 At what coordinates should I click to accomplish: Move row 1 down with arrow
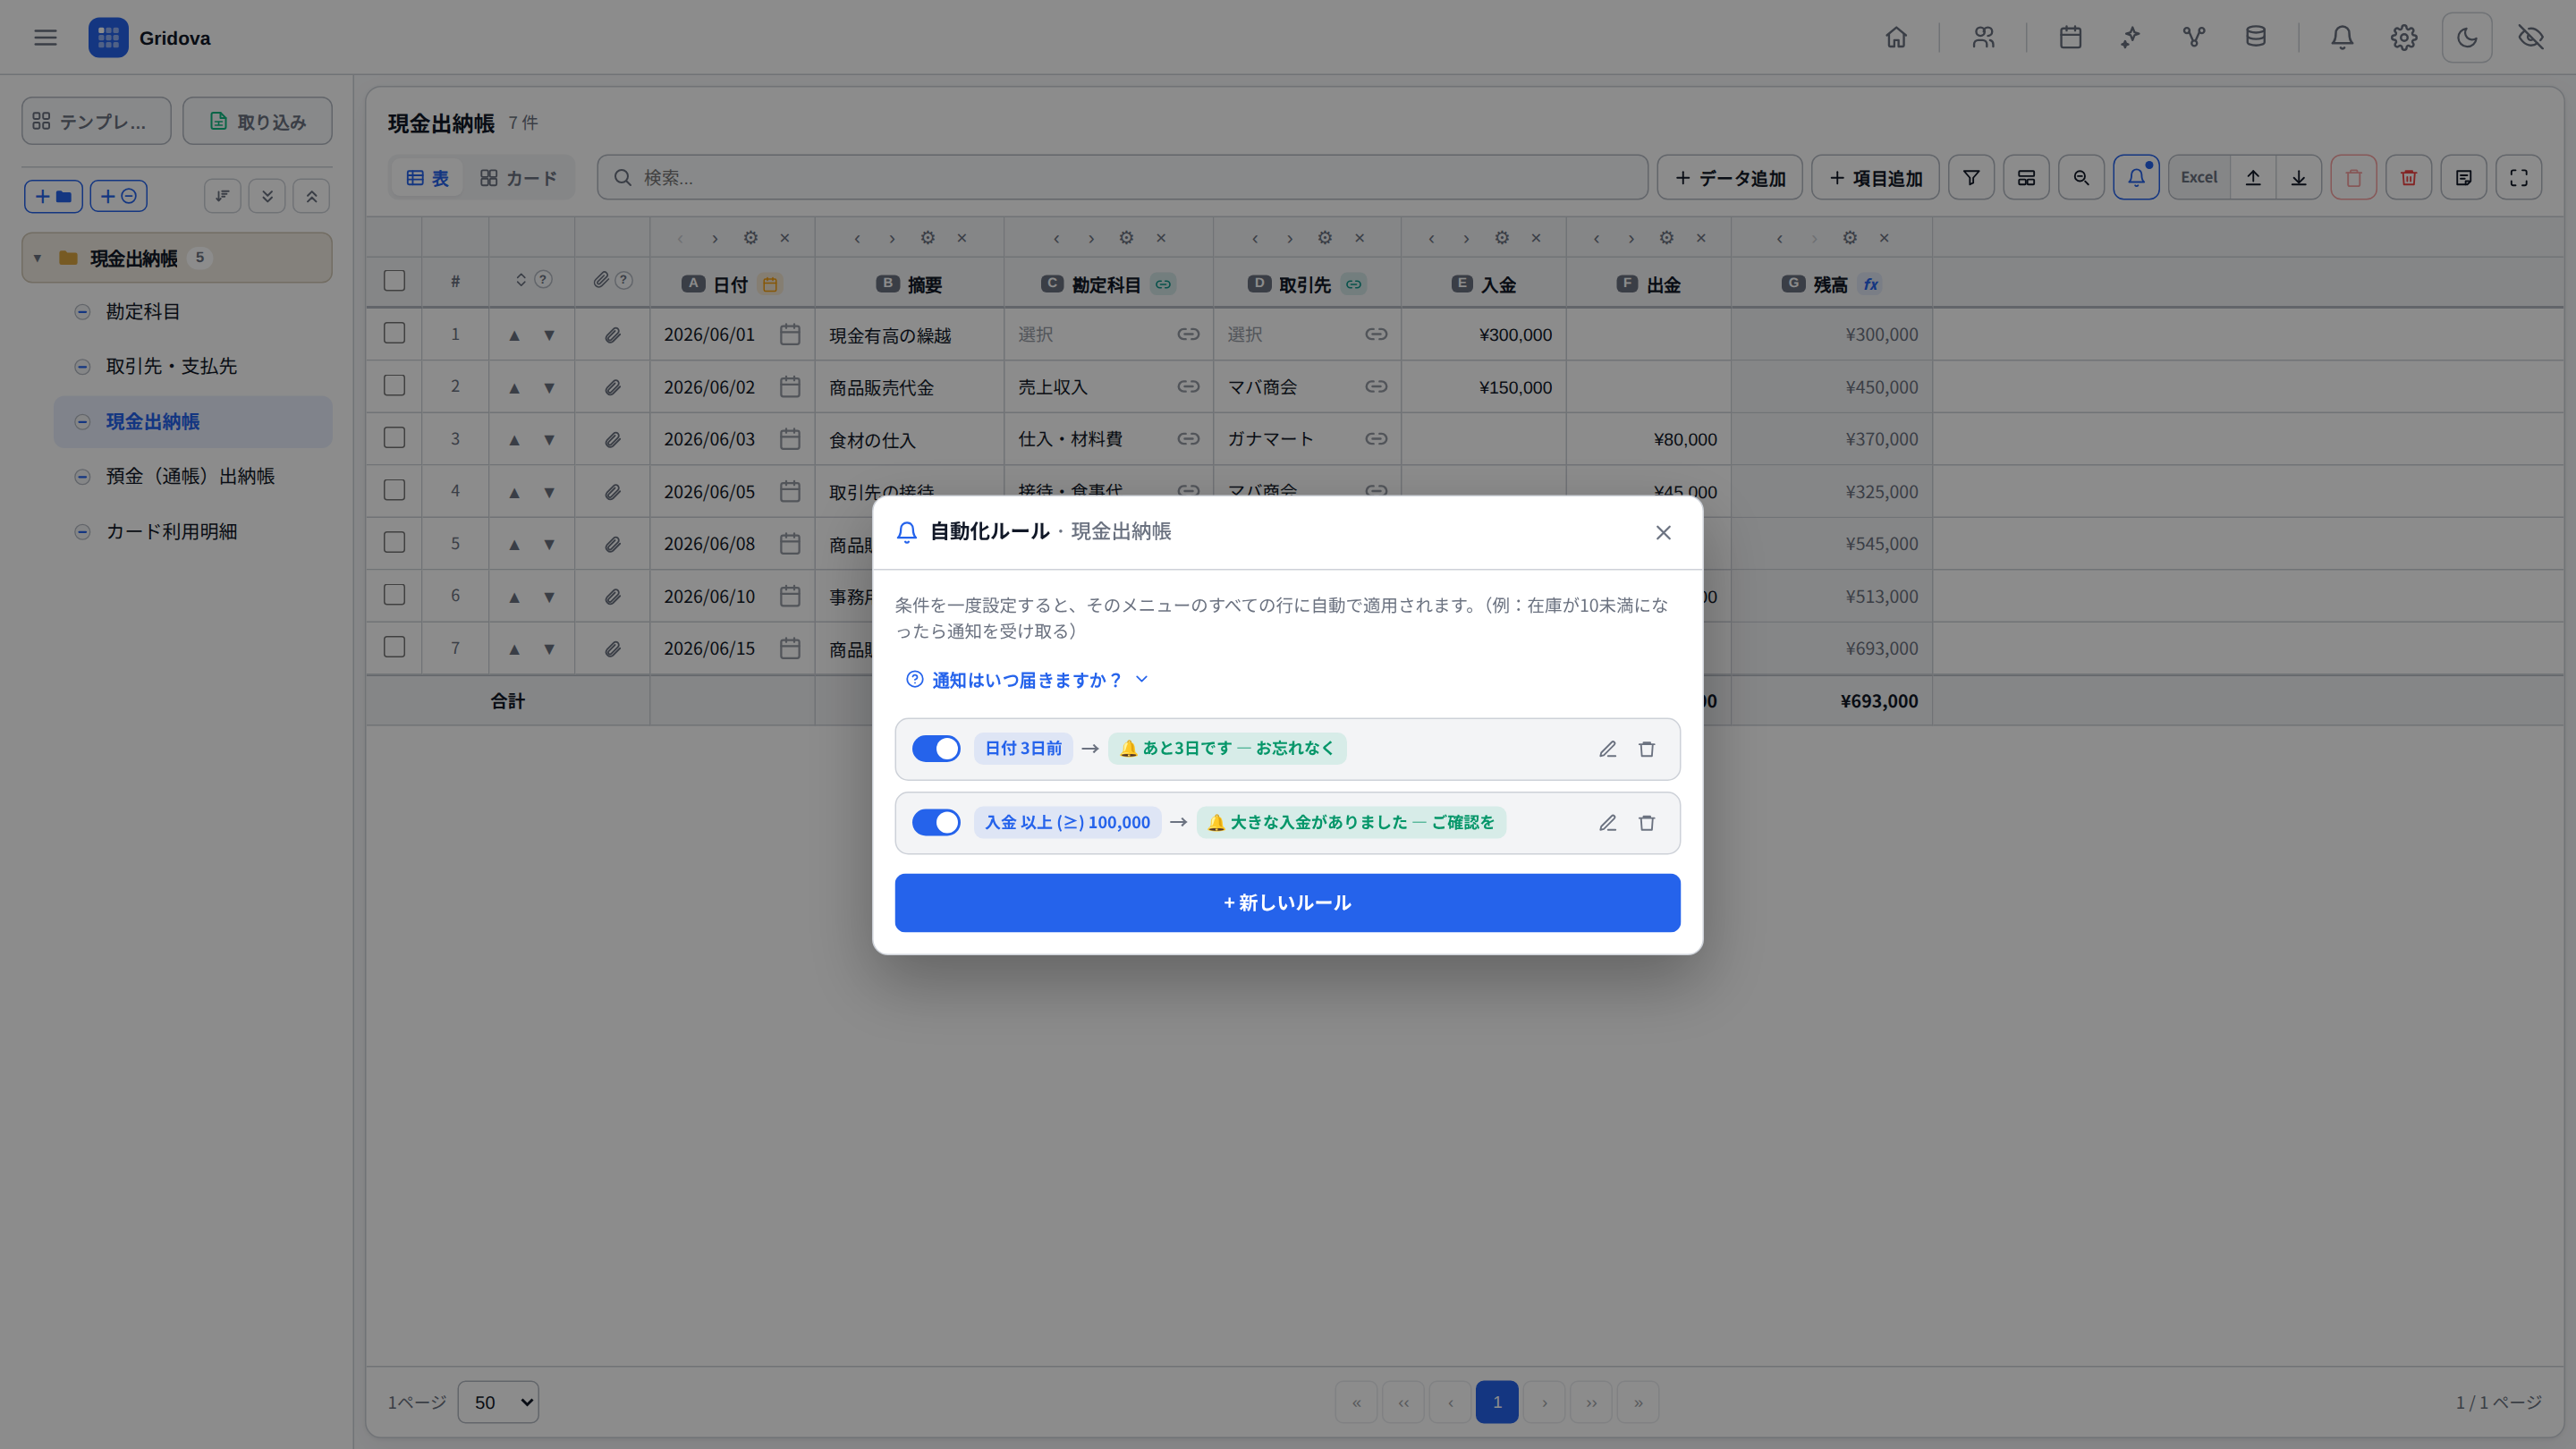[x=549, y=335]
